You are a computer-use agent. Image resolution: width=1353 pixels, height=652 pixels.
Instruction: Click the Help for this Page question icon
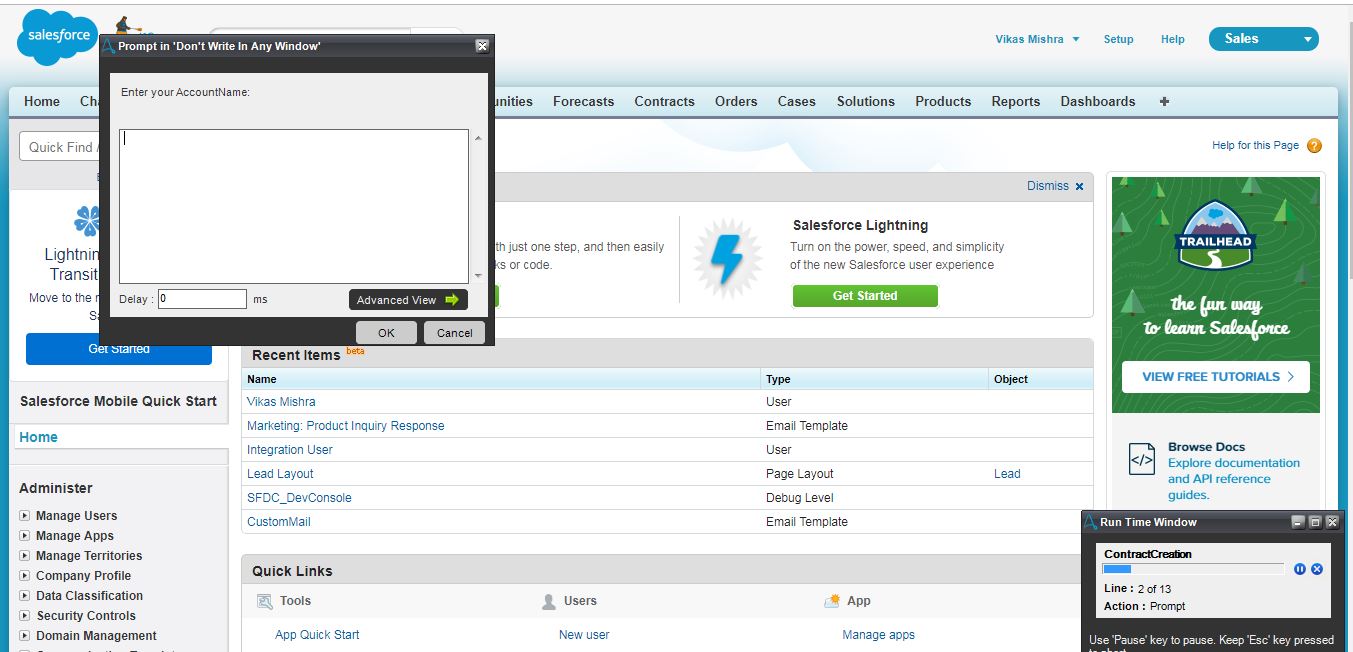coord(1314,146)
